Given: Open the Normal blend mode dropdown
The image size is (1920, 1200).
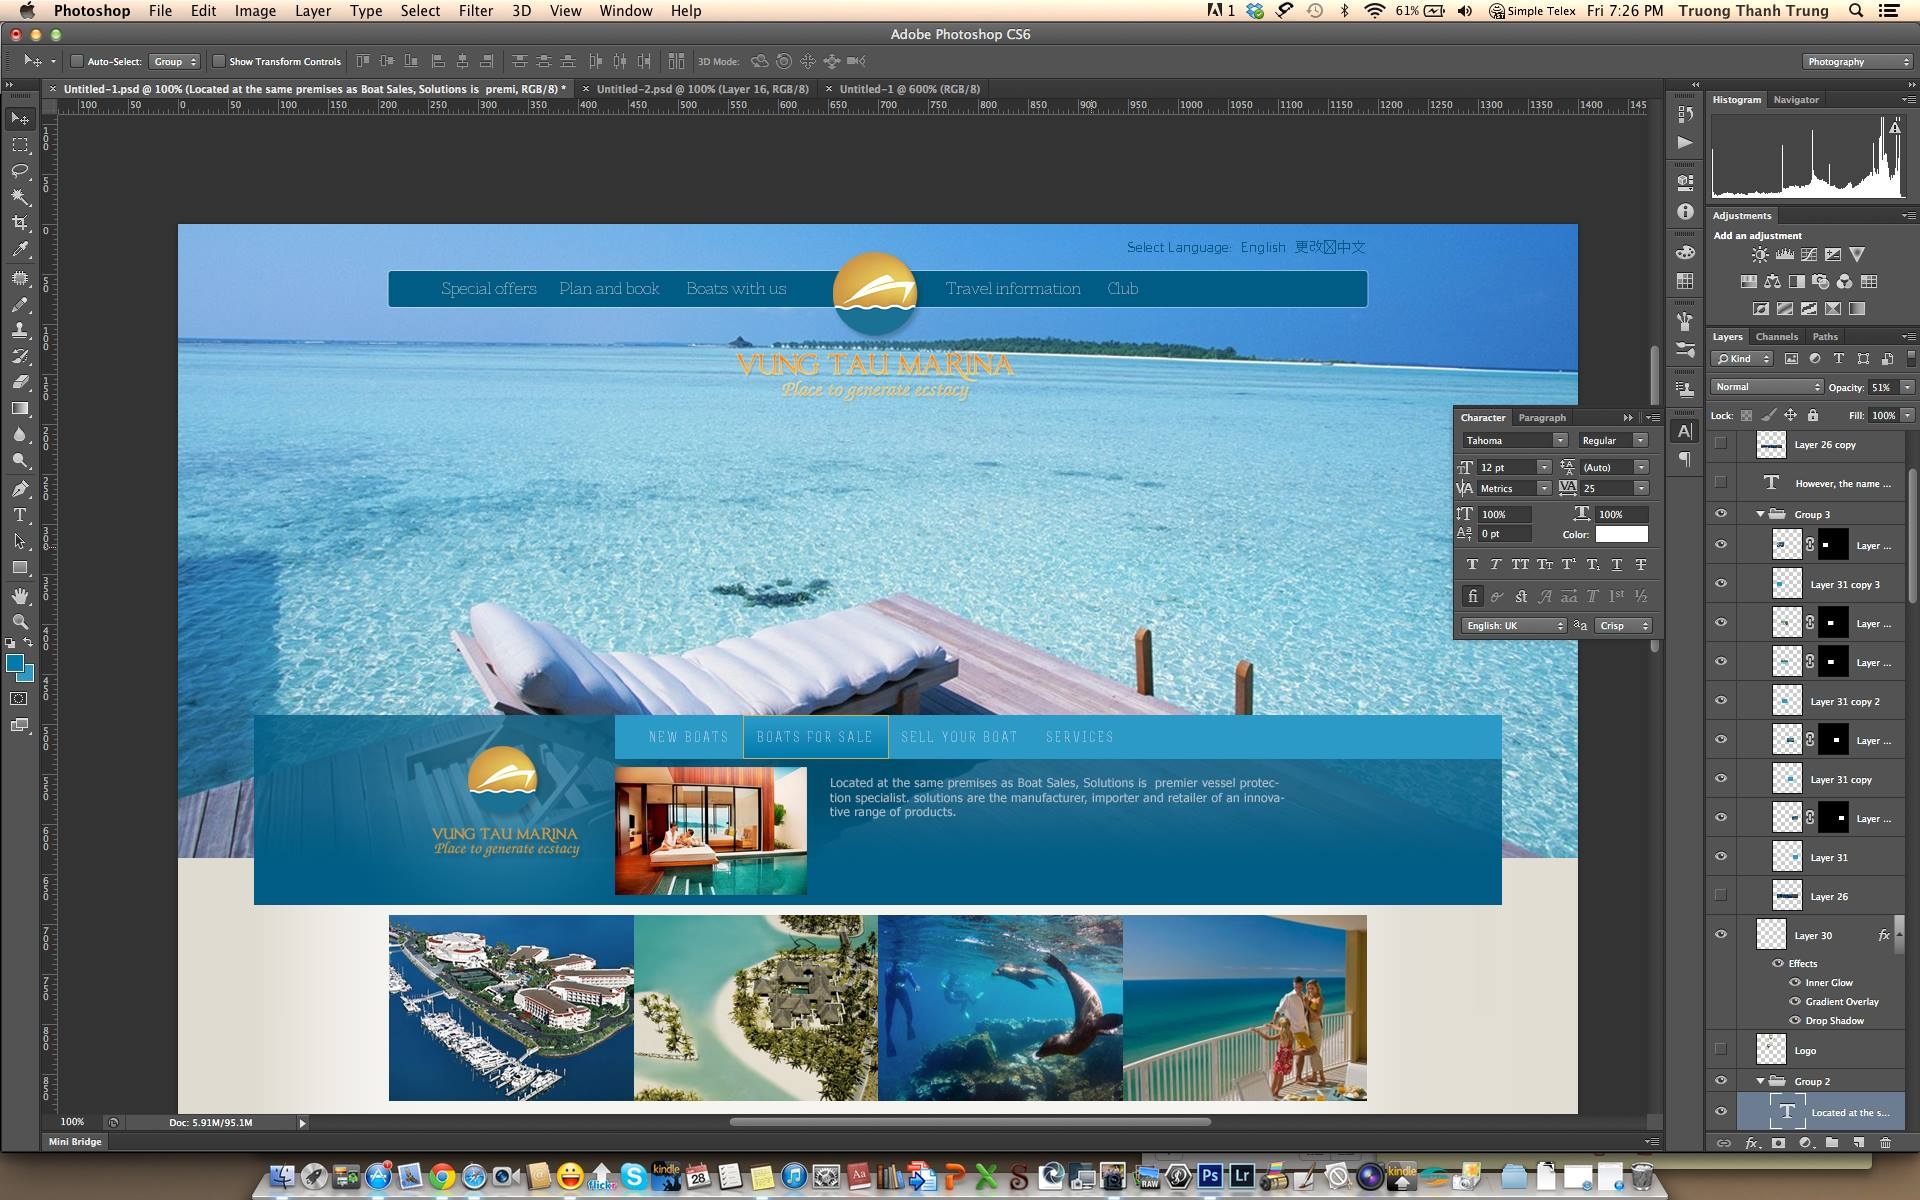Looking at the screenshot, I should pos(1767,387).
